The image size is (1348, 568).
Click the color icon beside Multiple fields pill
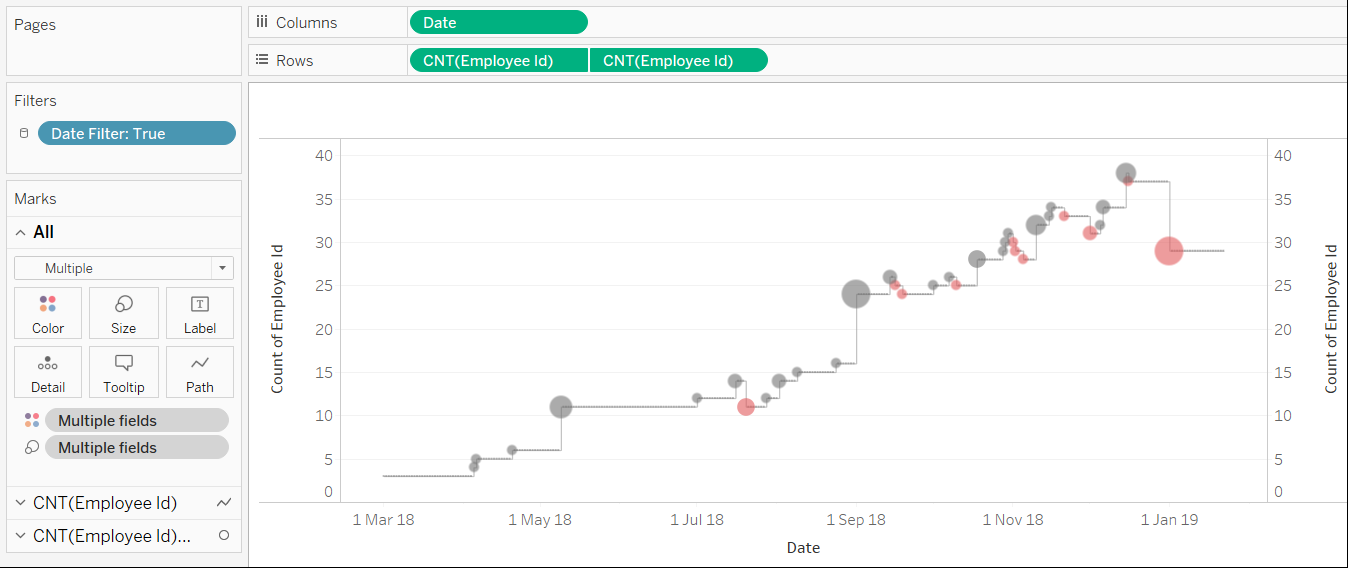(x=32, y=420)
